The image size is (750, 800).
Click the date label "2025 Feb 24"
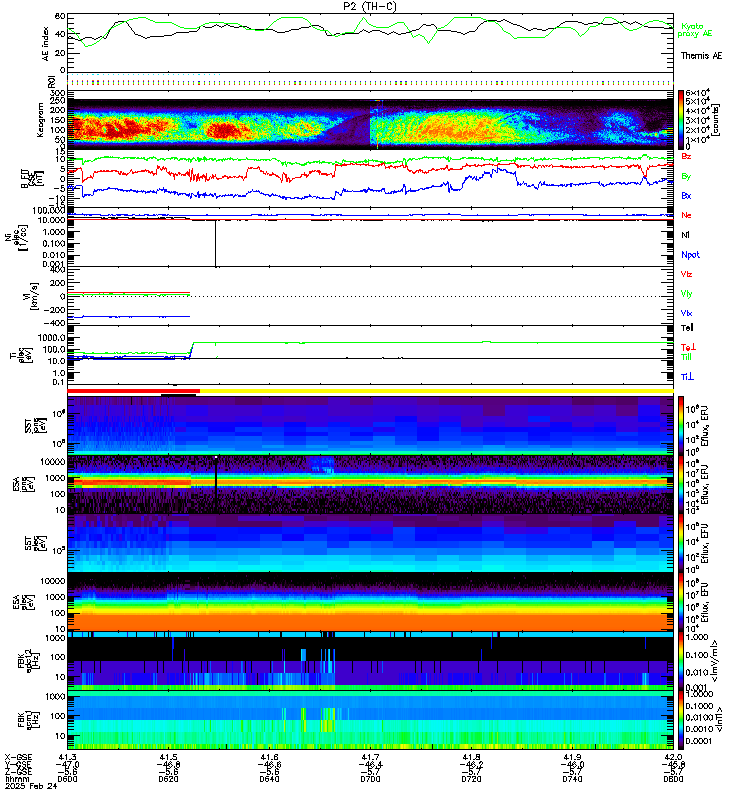pos(31,786)
